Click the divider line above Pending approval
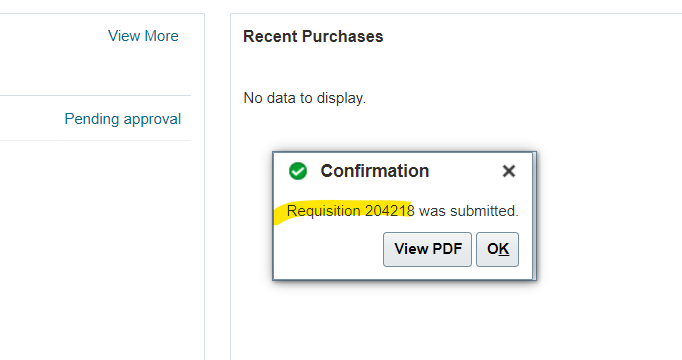The height and width of the screenshot is (360, 682). (95, 96)
